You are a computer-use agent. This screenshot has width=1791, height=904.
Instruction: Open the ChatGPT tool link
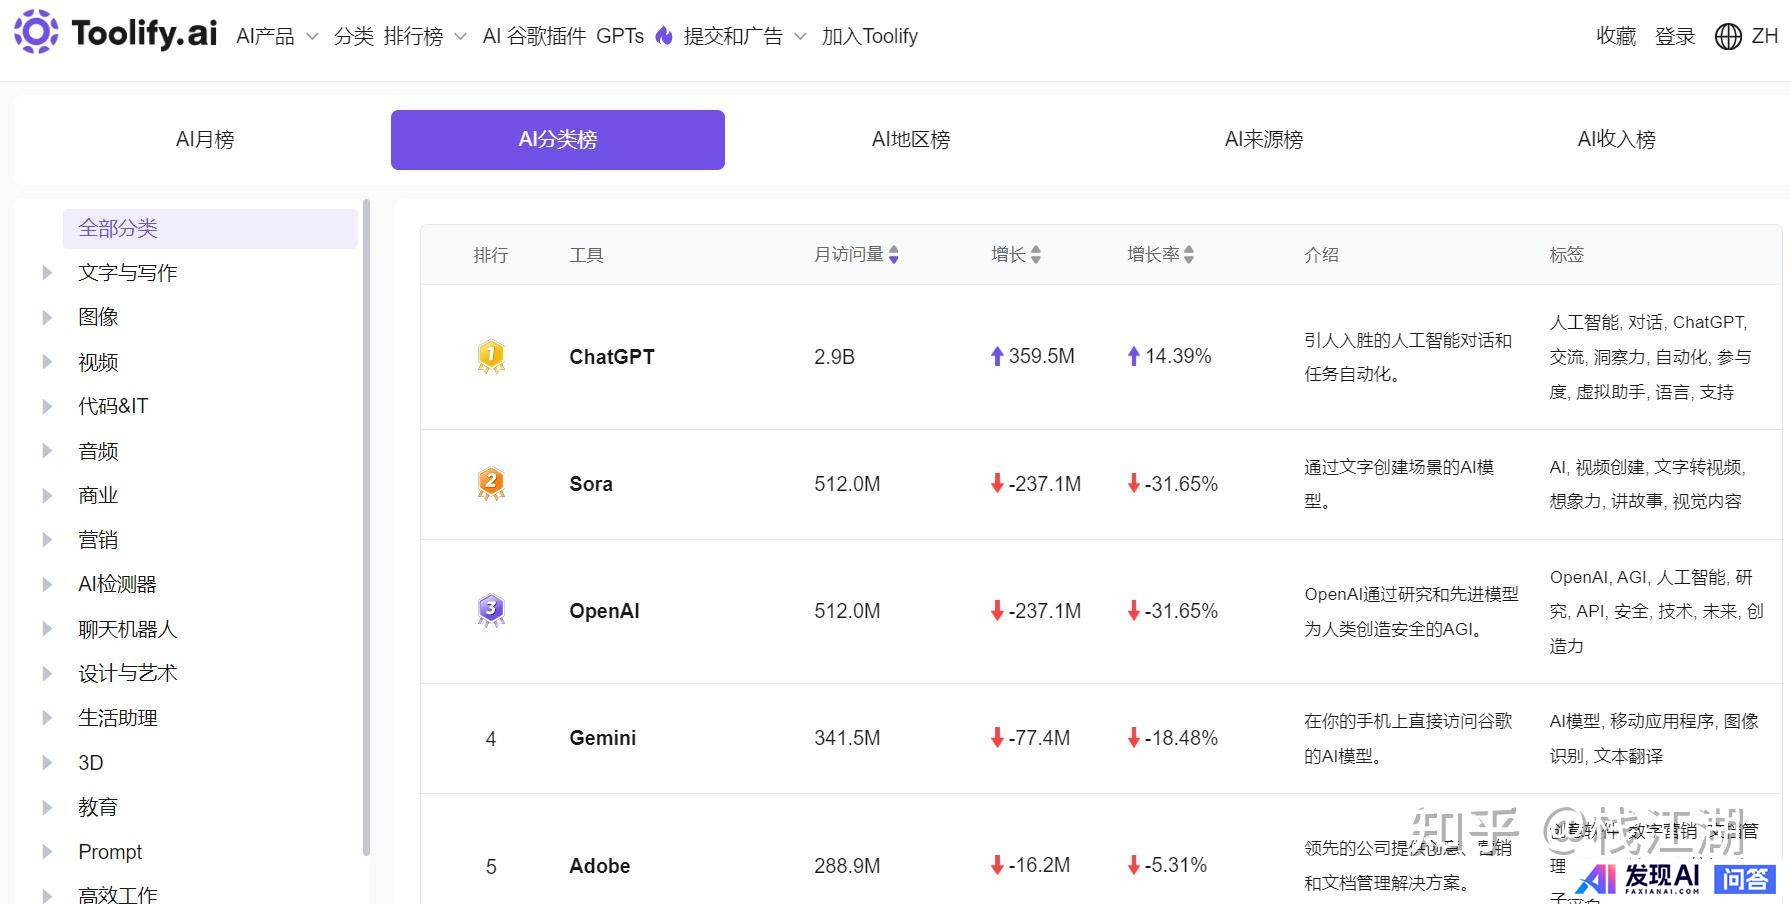tap(612, 357)
